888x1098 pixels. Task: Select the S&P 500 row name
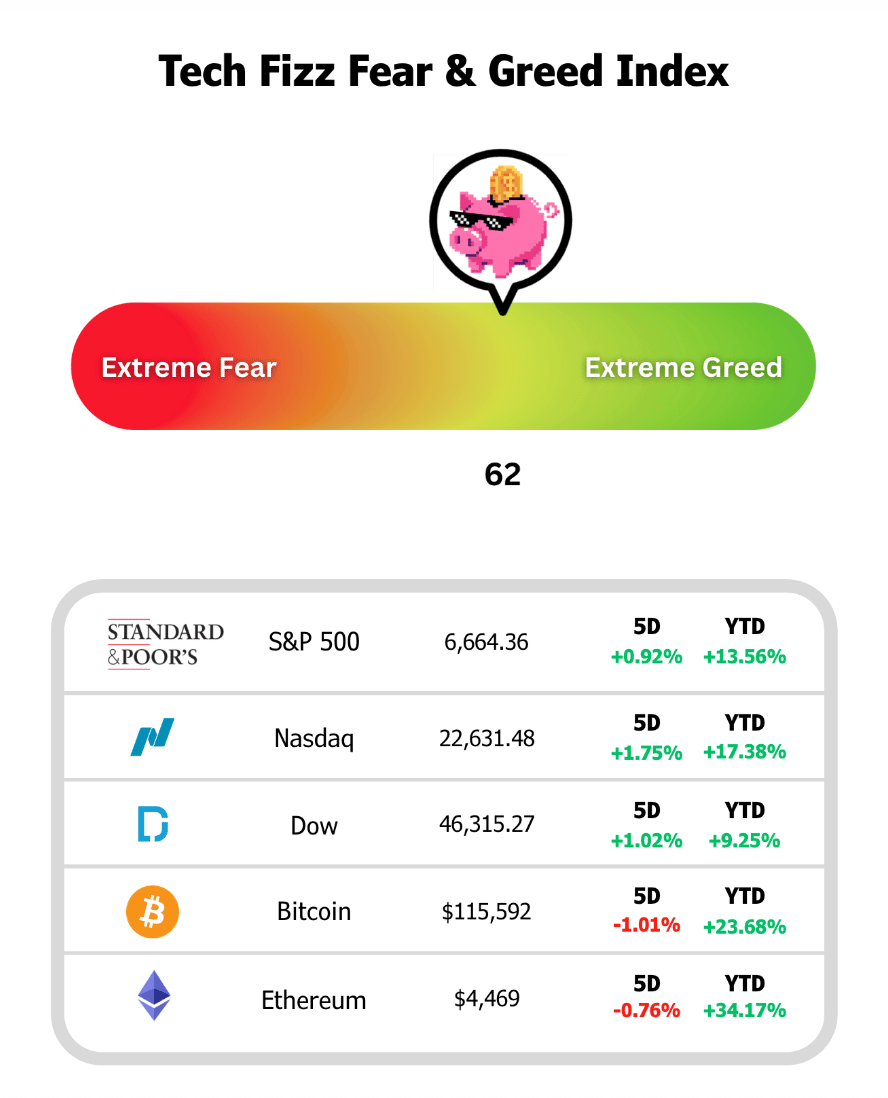314,642
